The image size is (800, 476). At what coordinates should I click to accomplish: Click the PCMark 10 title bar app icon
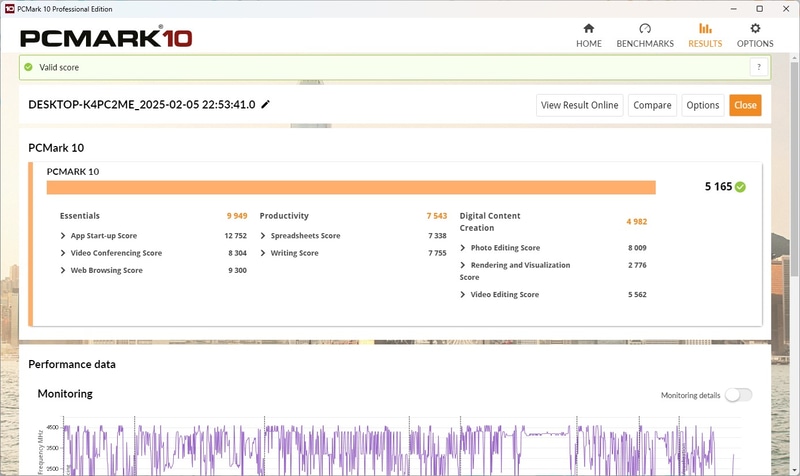(x=9, y=9)
